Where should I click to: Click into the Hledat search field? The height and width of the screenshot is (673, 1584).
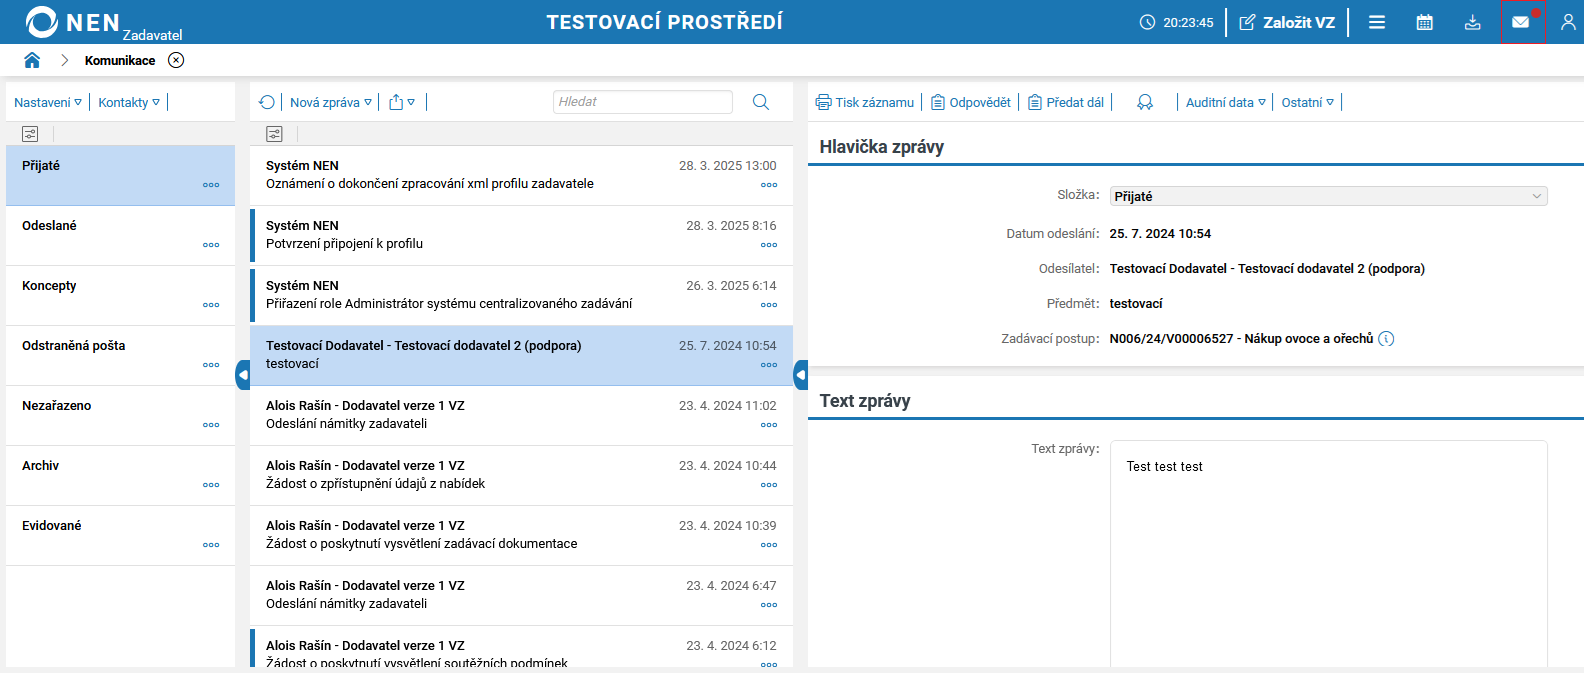(x=642, y=102)
